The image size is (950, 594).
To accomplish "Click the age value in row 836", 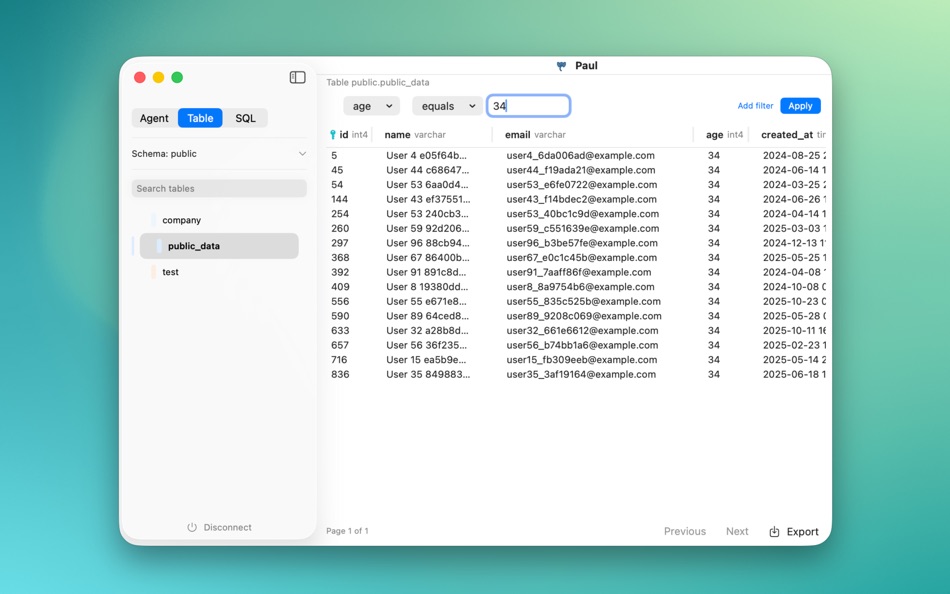I will click(x=714, y=374).
